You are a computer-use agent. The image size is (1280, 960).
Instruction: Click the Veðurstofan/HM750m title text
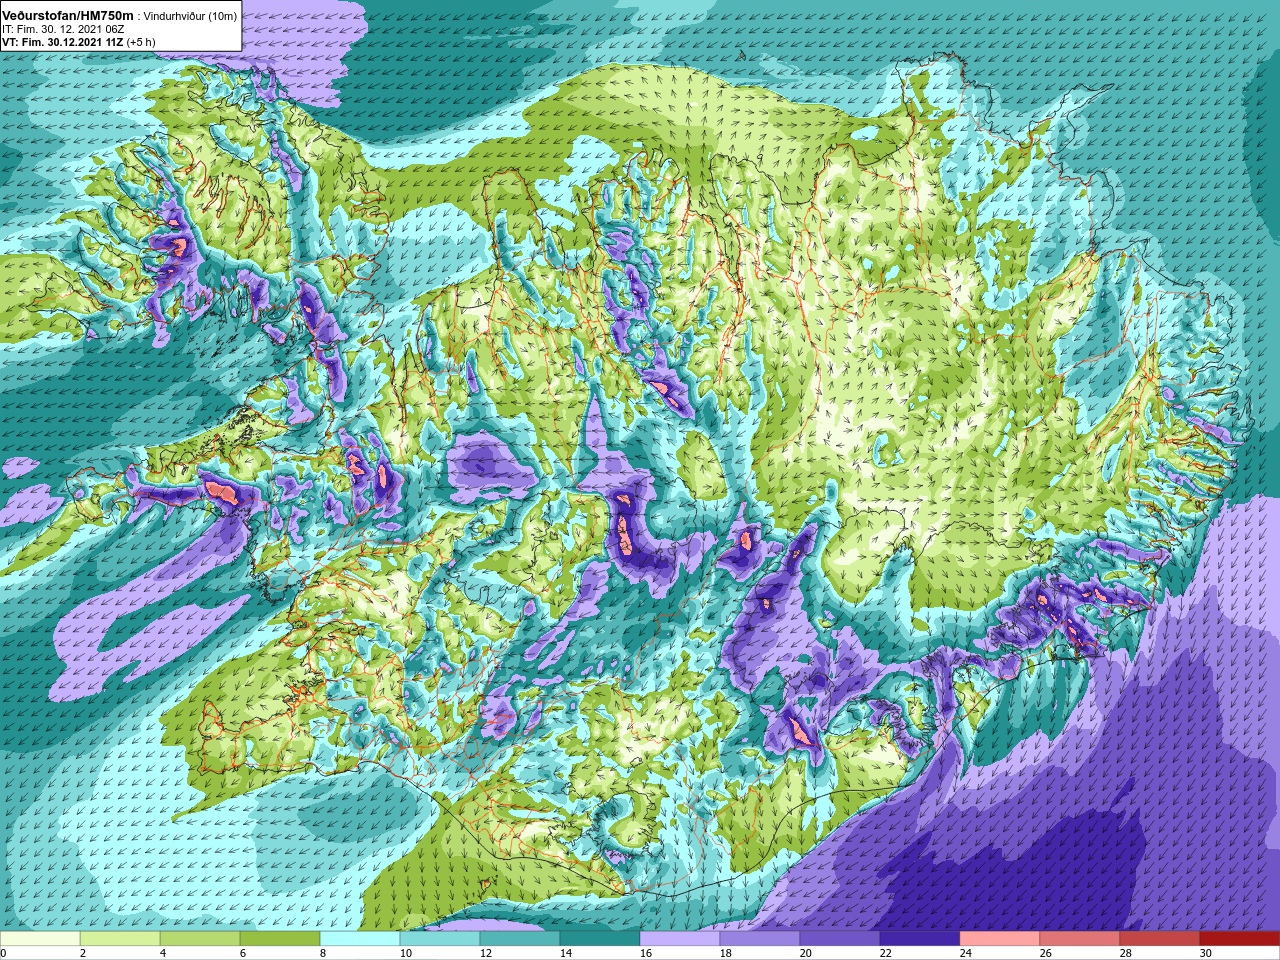(x=68, y=15)
